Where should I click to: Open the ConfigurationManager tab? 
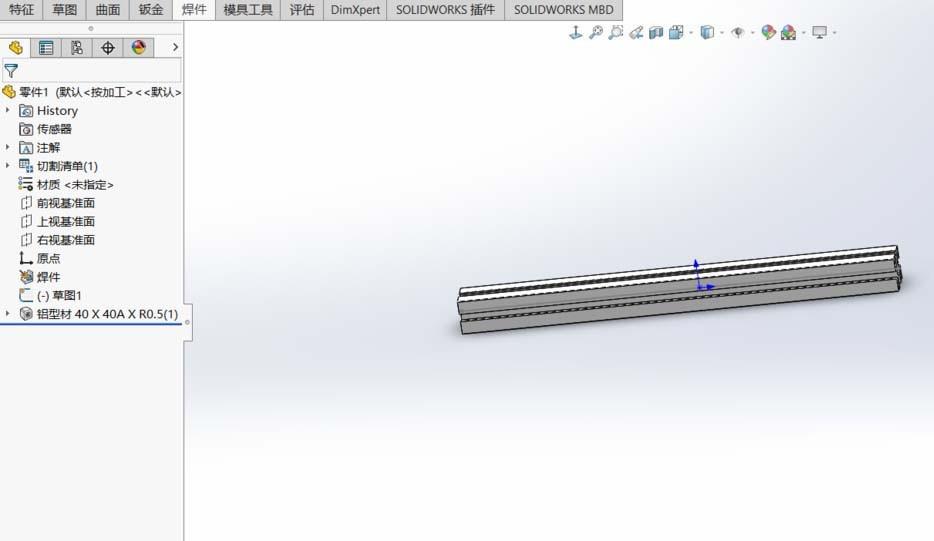(77, 48)
